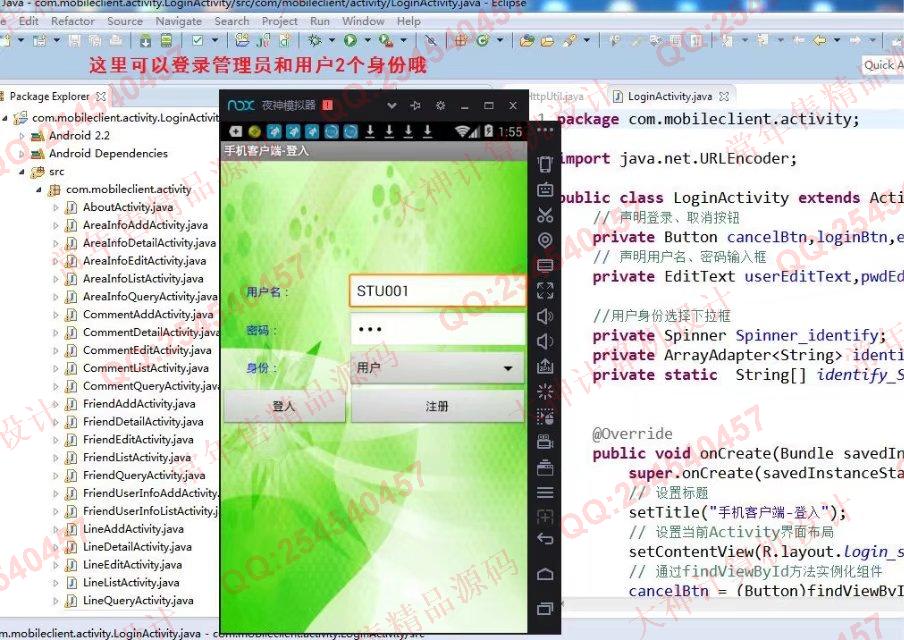The image size is (904, 640).
Task: Collapse the com.mobileclient.activity package node
Action: [39, 190]
